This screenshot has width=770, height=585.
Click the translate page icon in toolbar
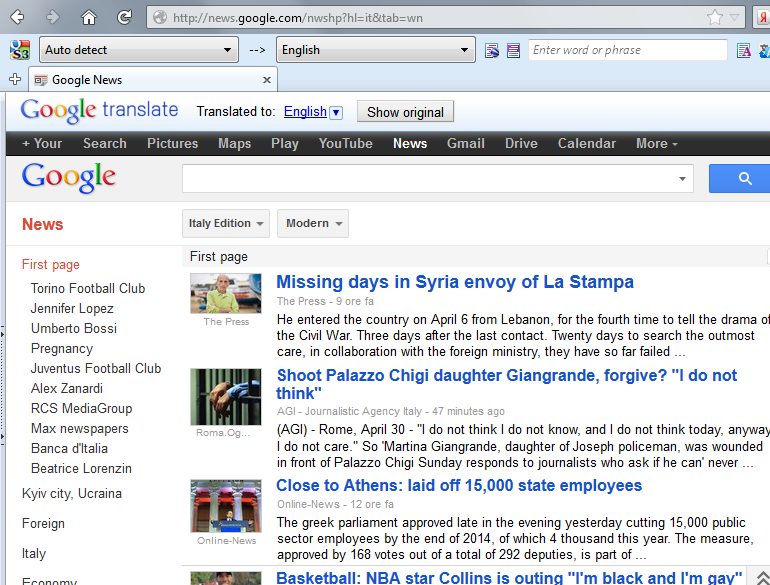coord(492,50)
